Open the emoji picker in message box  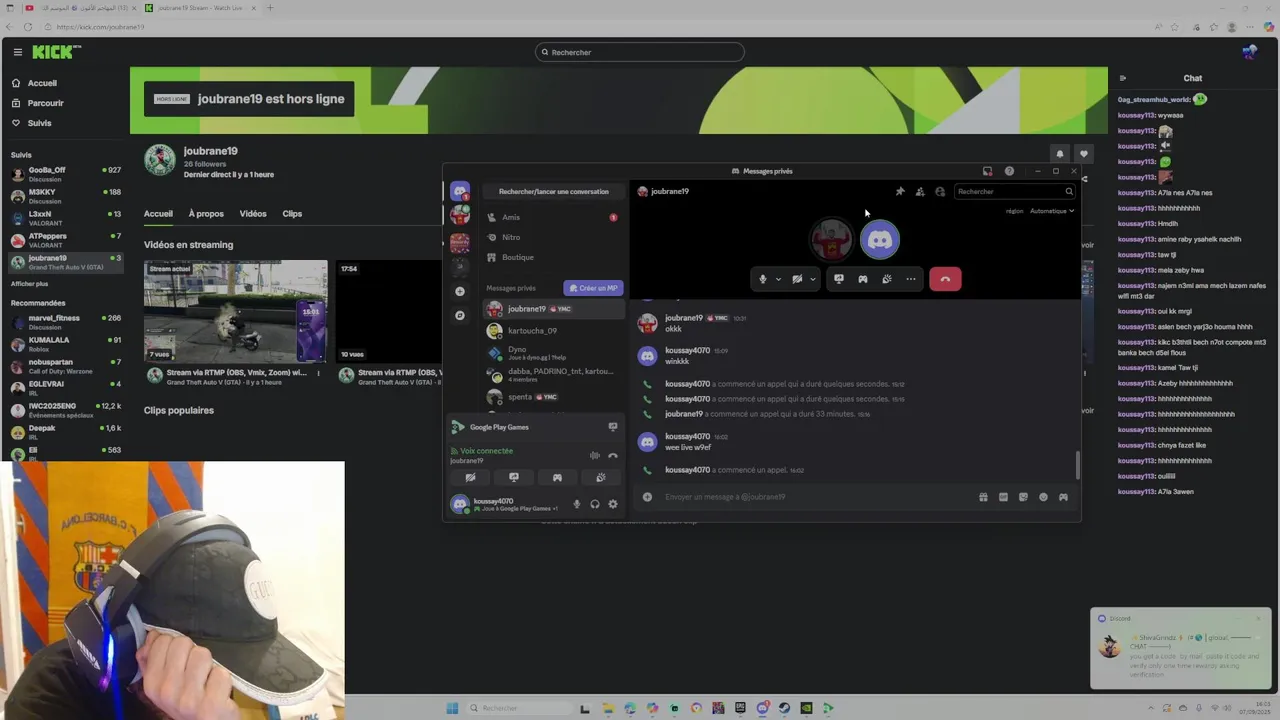point(1043,497)
